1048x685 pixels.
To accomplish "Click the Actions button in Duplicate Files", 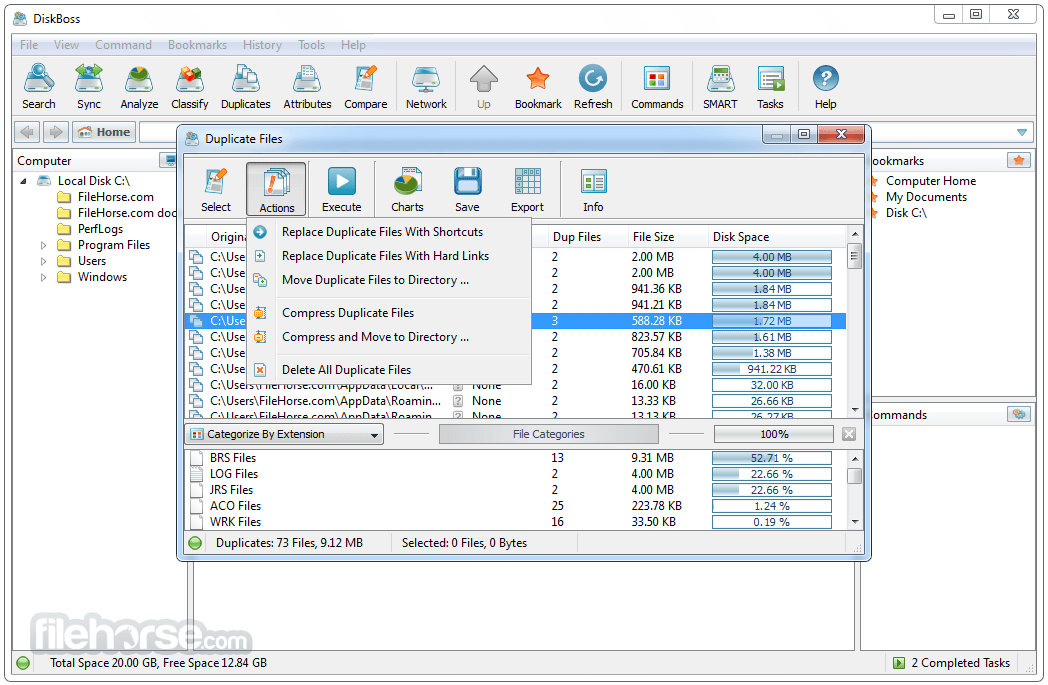I will coord(276,190).
